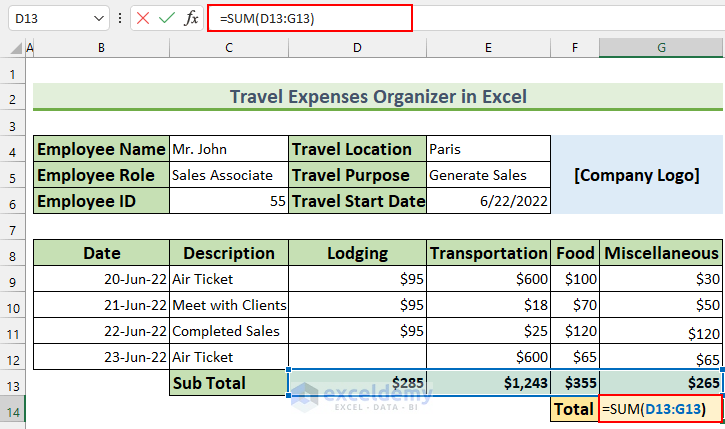Viewport: 725px width, 429px height.
Task: Select the Employee Role label cell
Action: [x=101, y=175]
